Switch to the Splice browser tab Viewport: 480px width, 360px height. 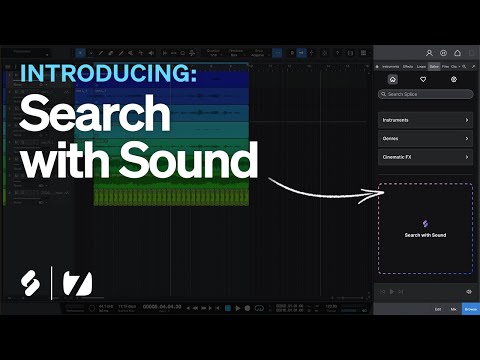pyautogui.click(x=434, y=67)
